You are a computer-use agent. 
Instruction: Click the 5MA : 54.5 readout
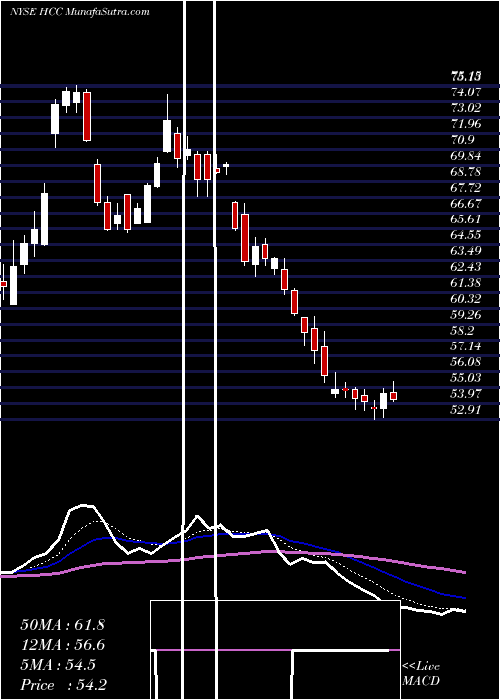click(58, 665)
